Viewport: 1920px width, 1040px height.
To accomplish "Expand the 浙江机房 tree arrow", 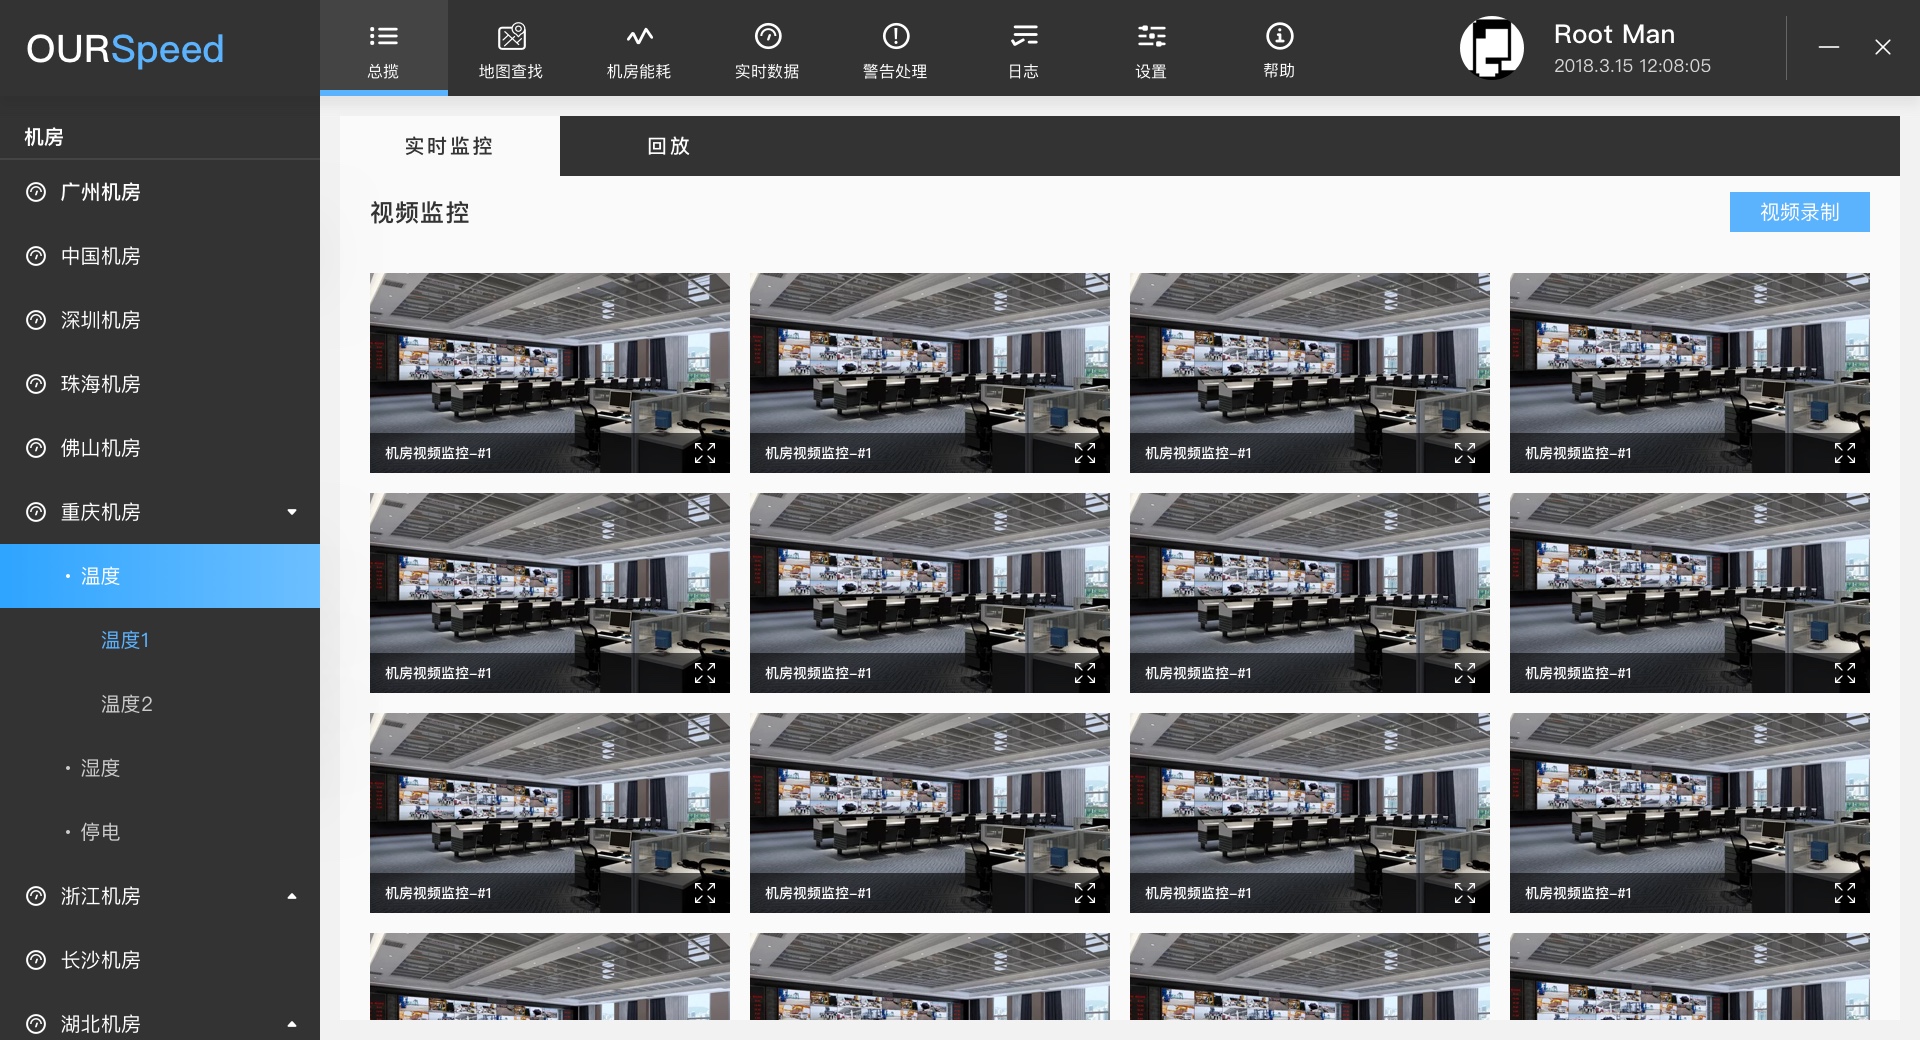I will pos(292,896).
